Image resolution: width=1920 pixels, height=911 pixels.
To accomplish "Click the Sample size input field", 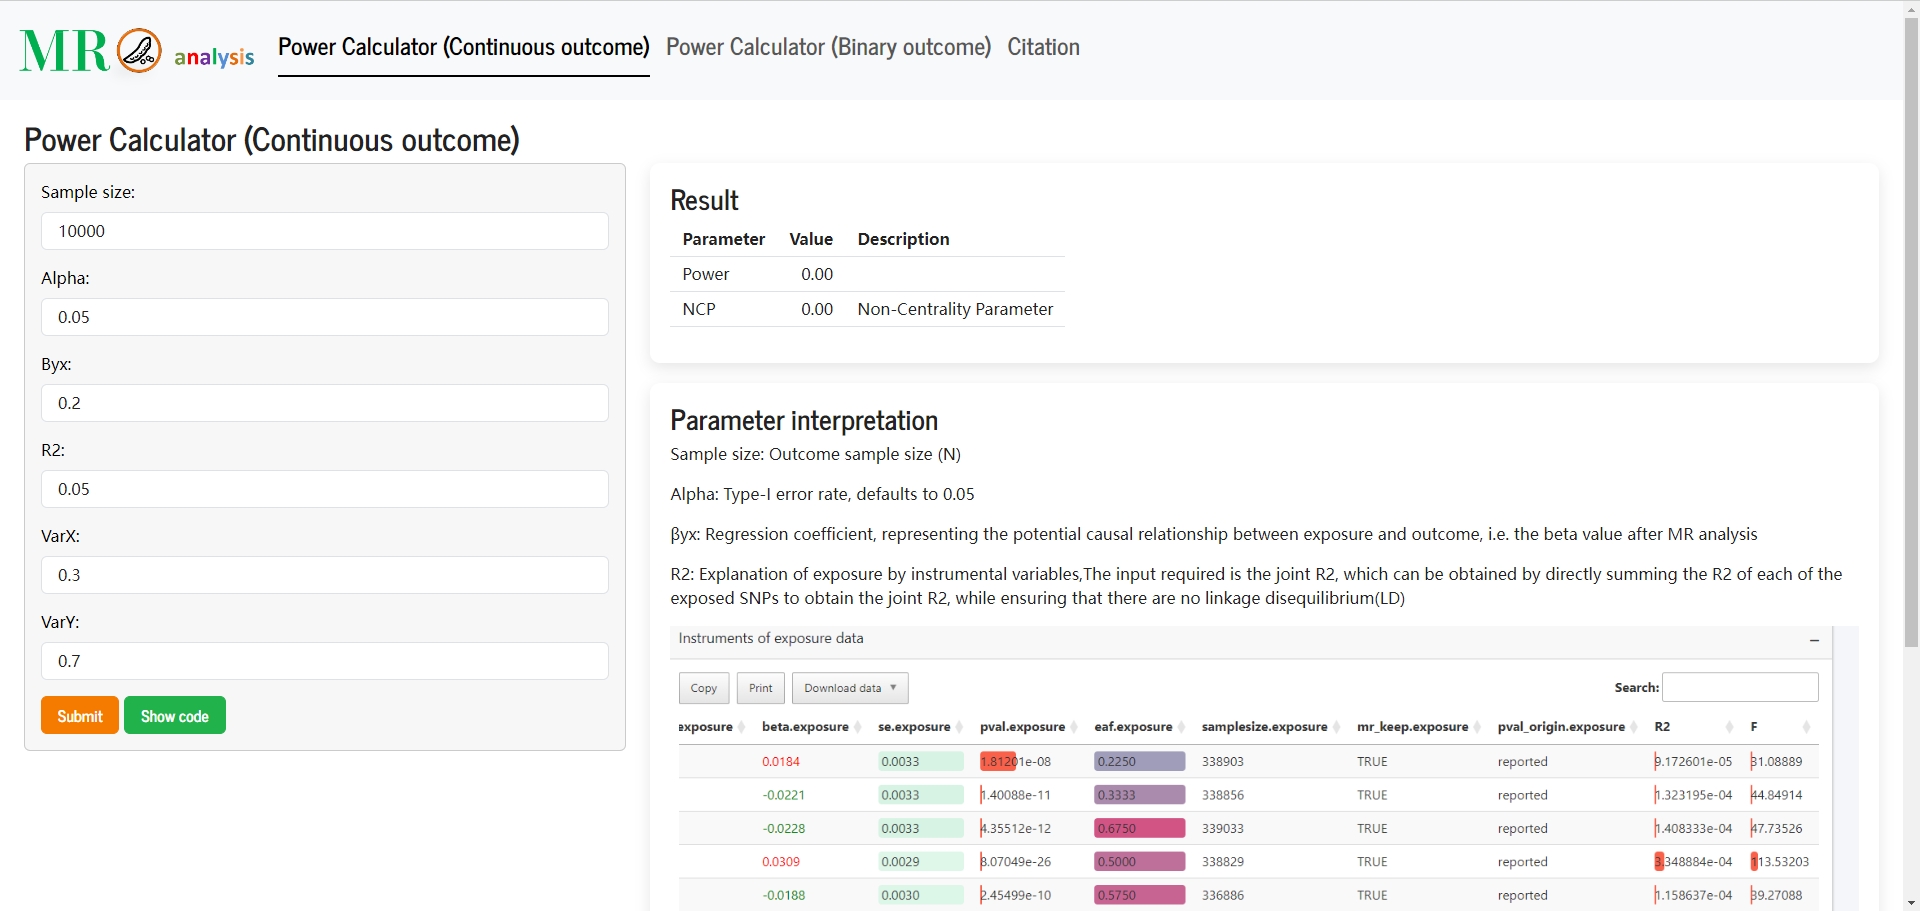I will (325, 231).
